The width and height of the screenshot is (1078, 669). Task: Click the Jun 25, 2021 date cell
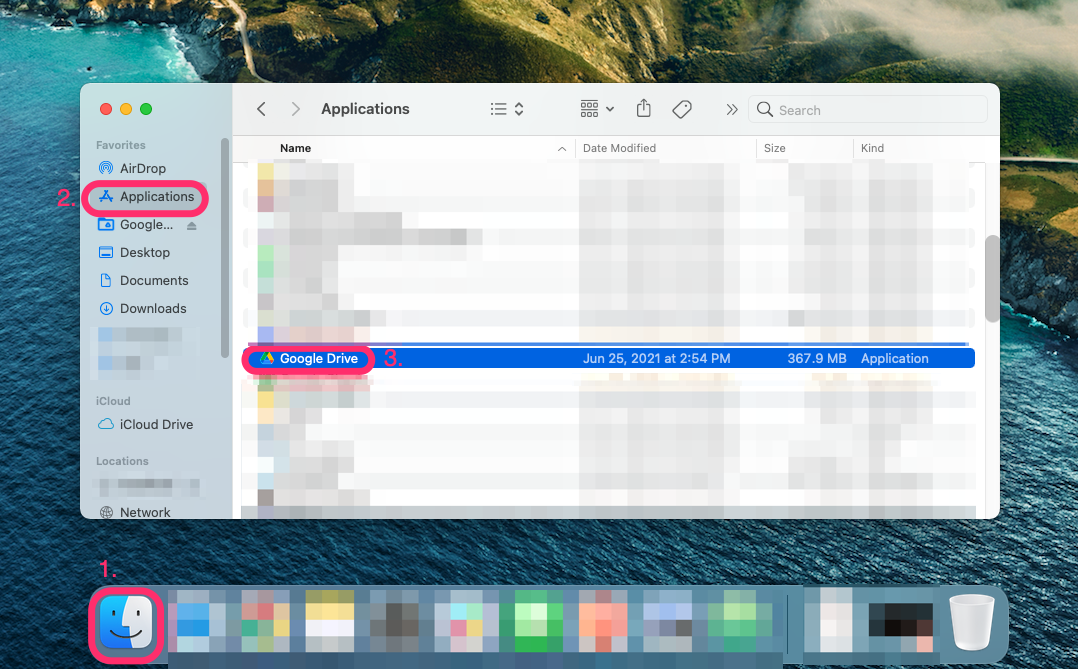click(657, 358)
